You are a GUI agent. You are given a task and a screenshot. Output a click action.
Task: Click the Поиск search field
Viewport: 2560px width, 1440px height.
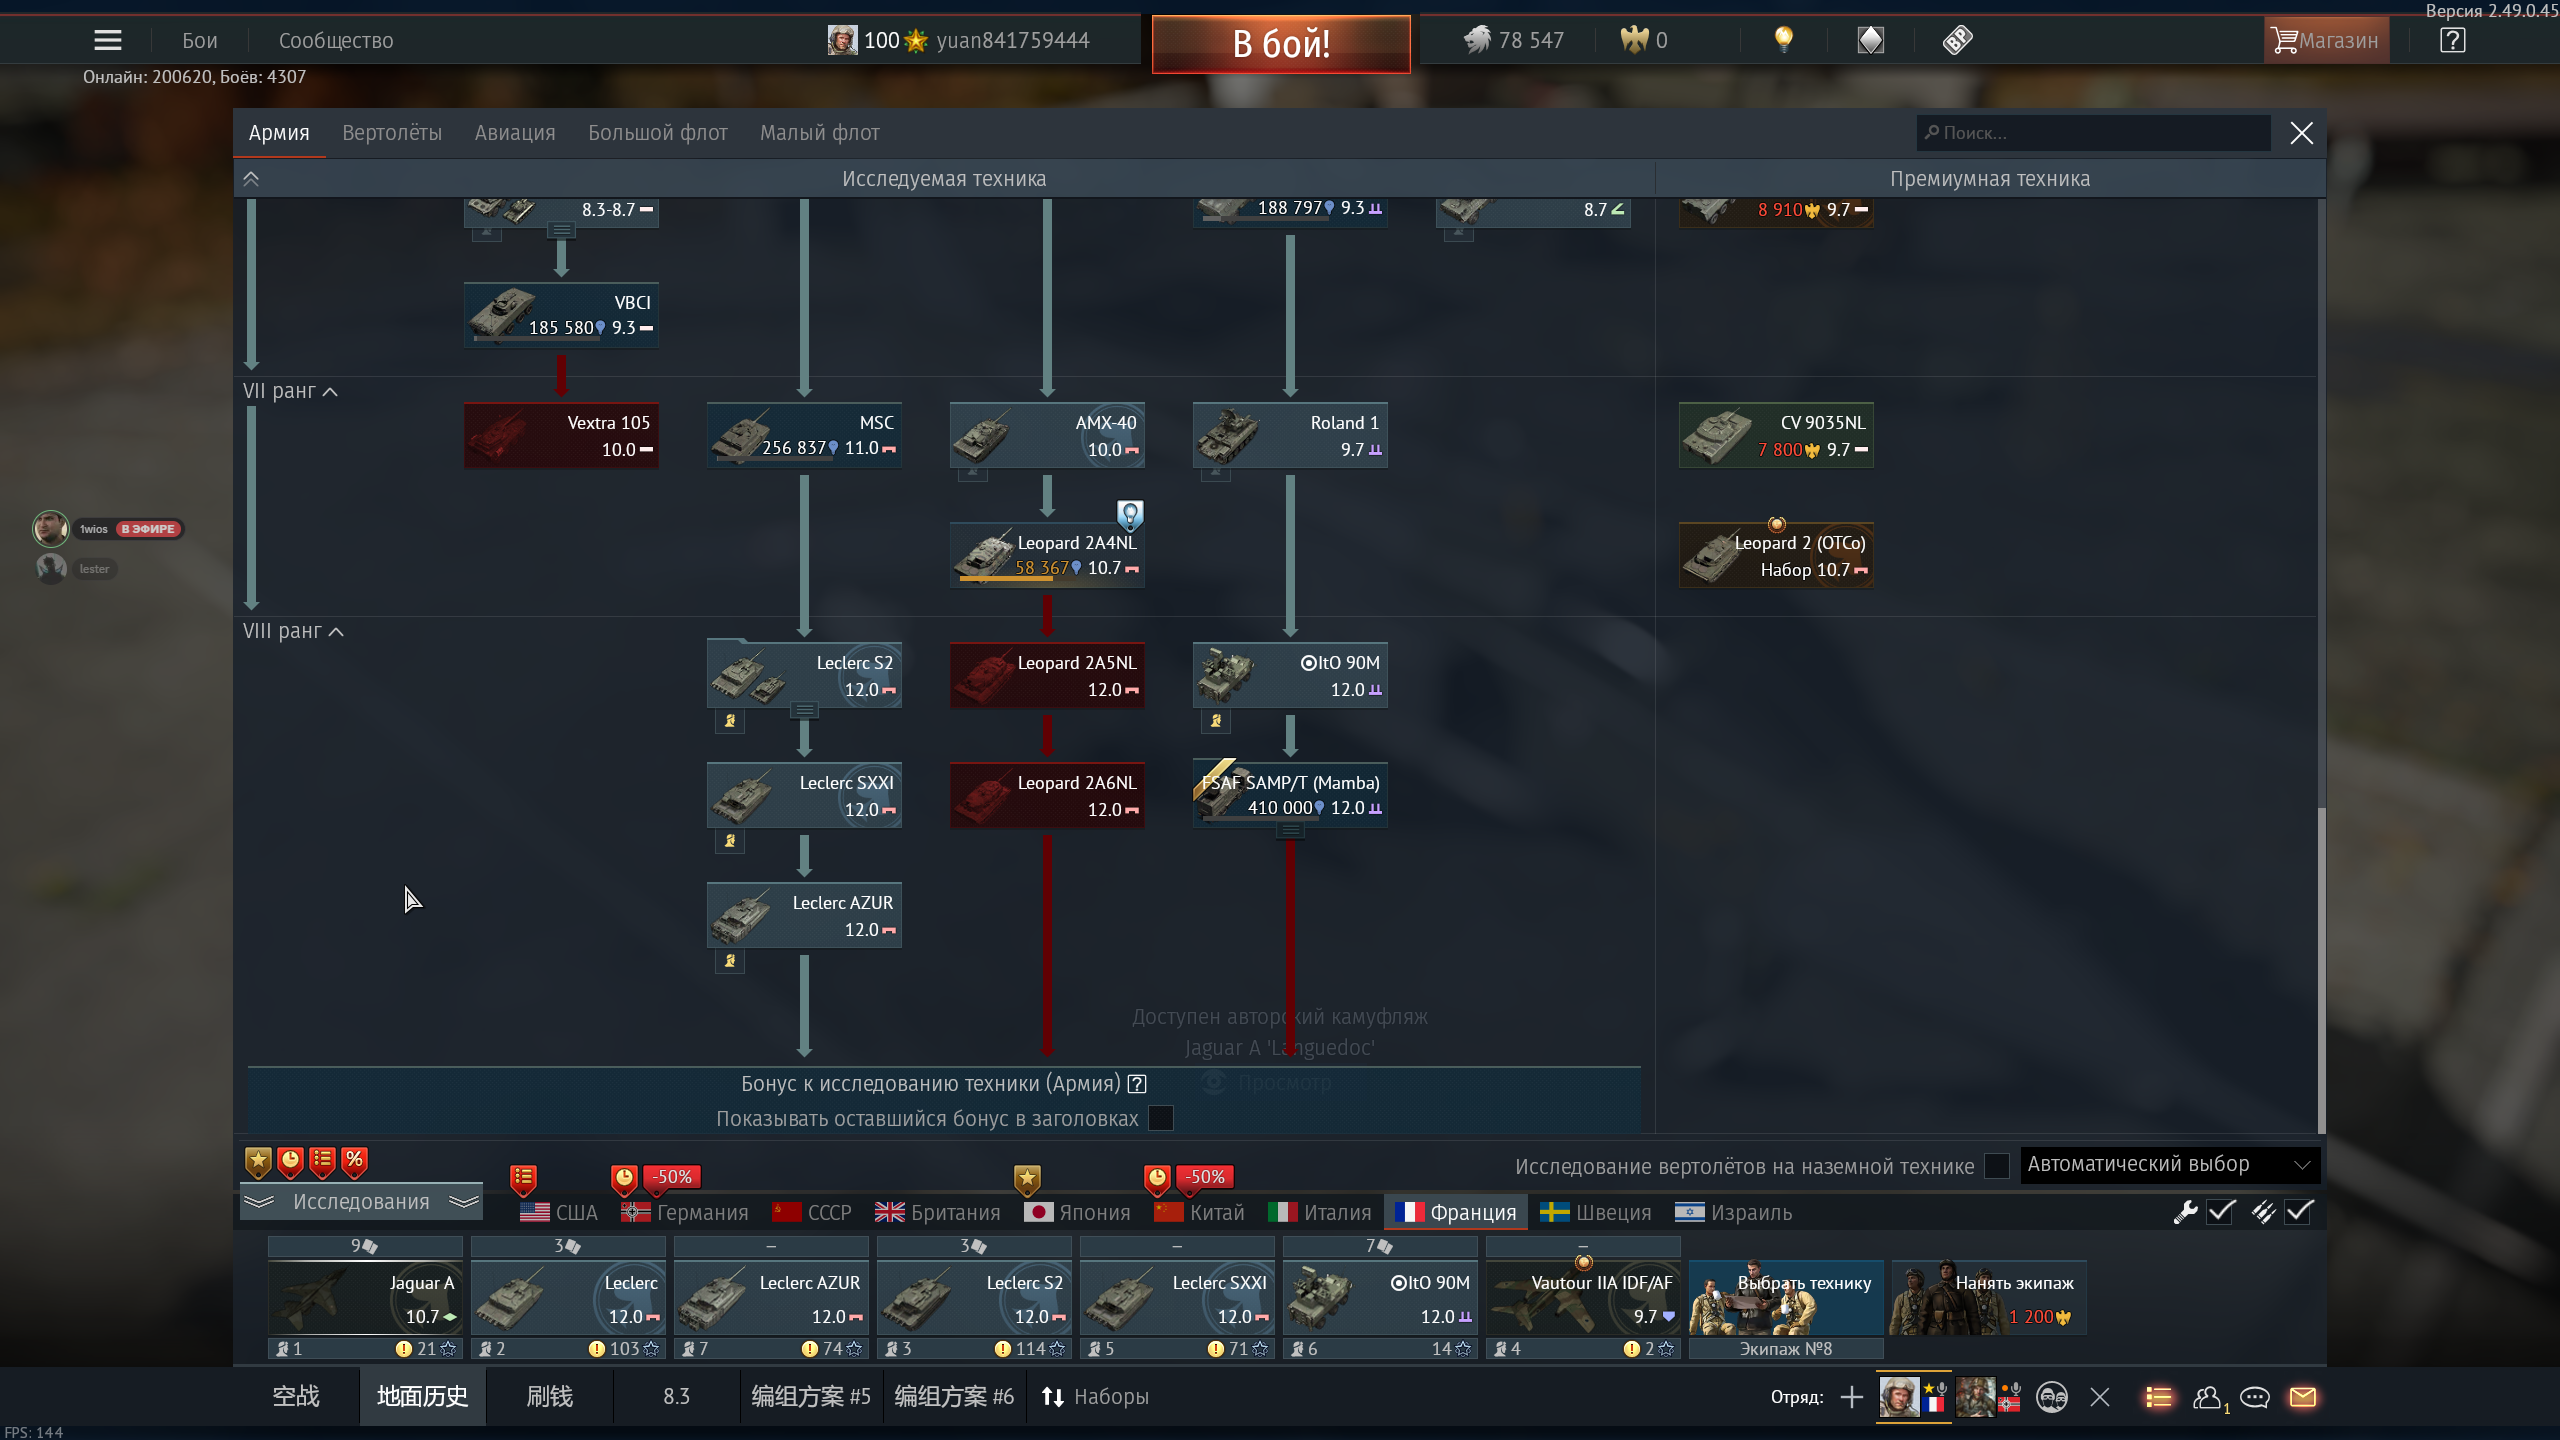click(2093, 133)
